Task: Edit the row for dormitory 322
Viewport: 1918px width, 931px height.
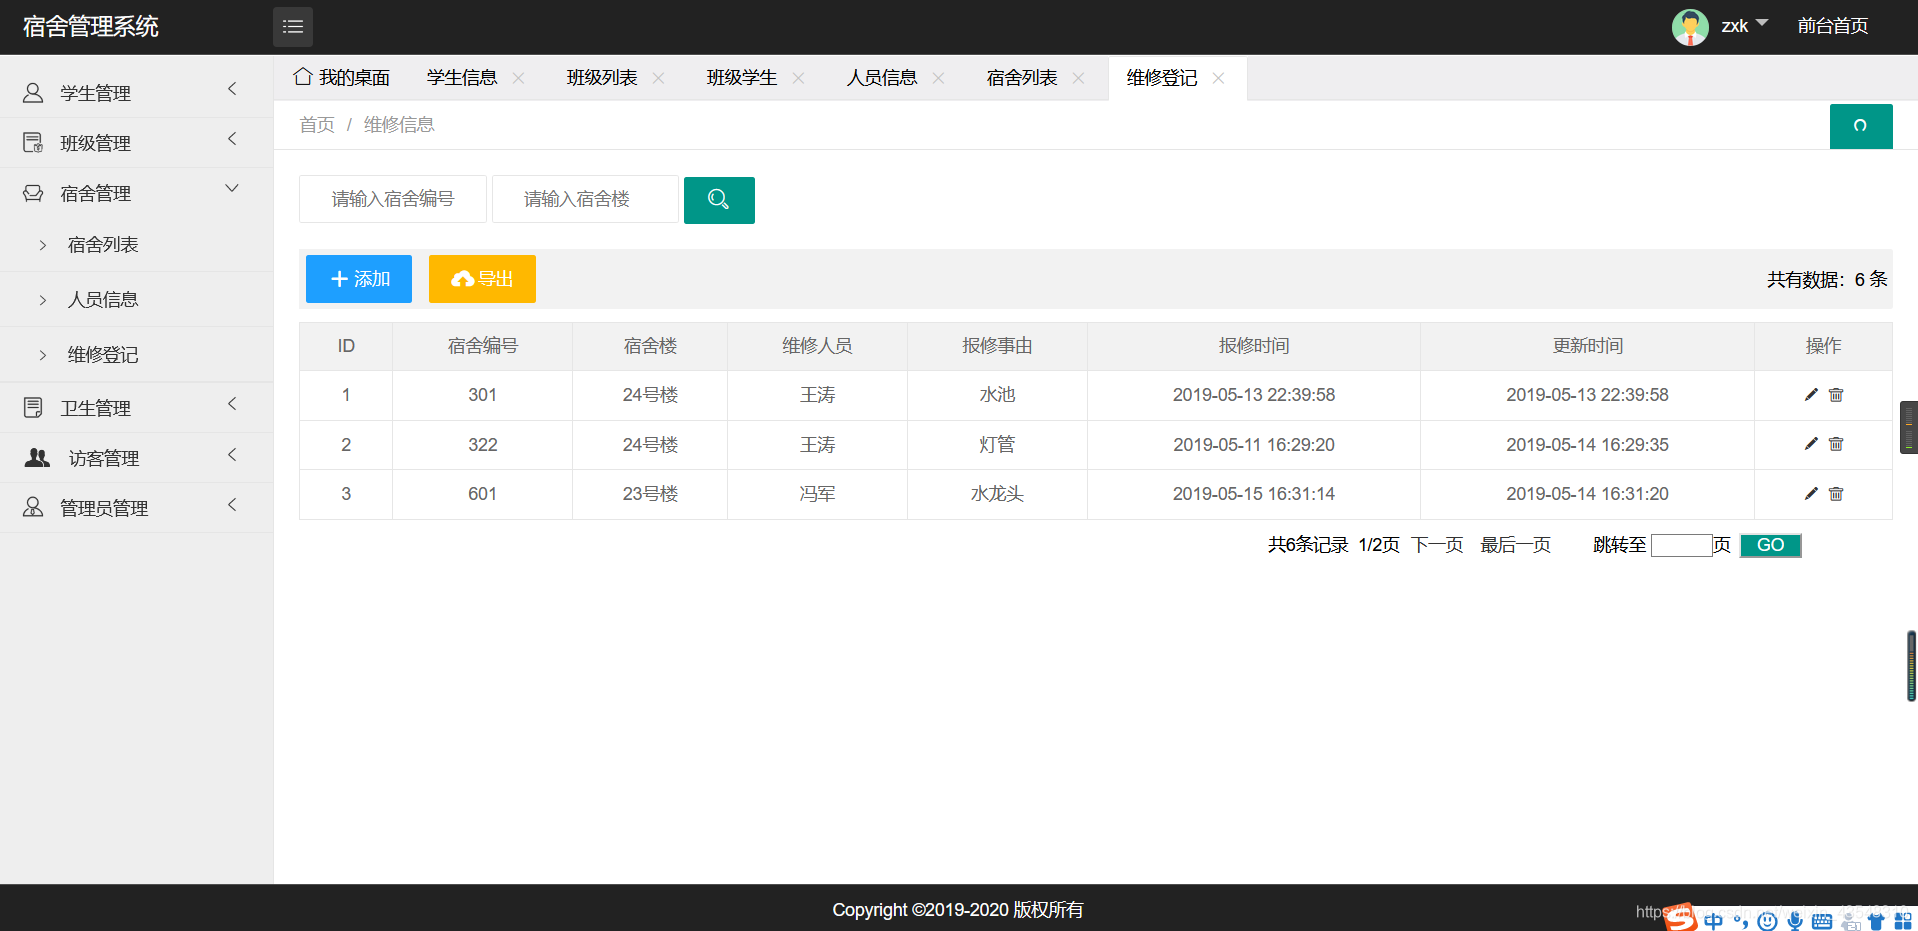Action: point(1811,444)
